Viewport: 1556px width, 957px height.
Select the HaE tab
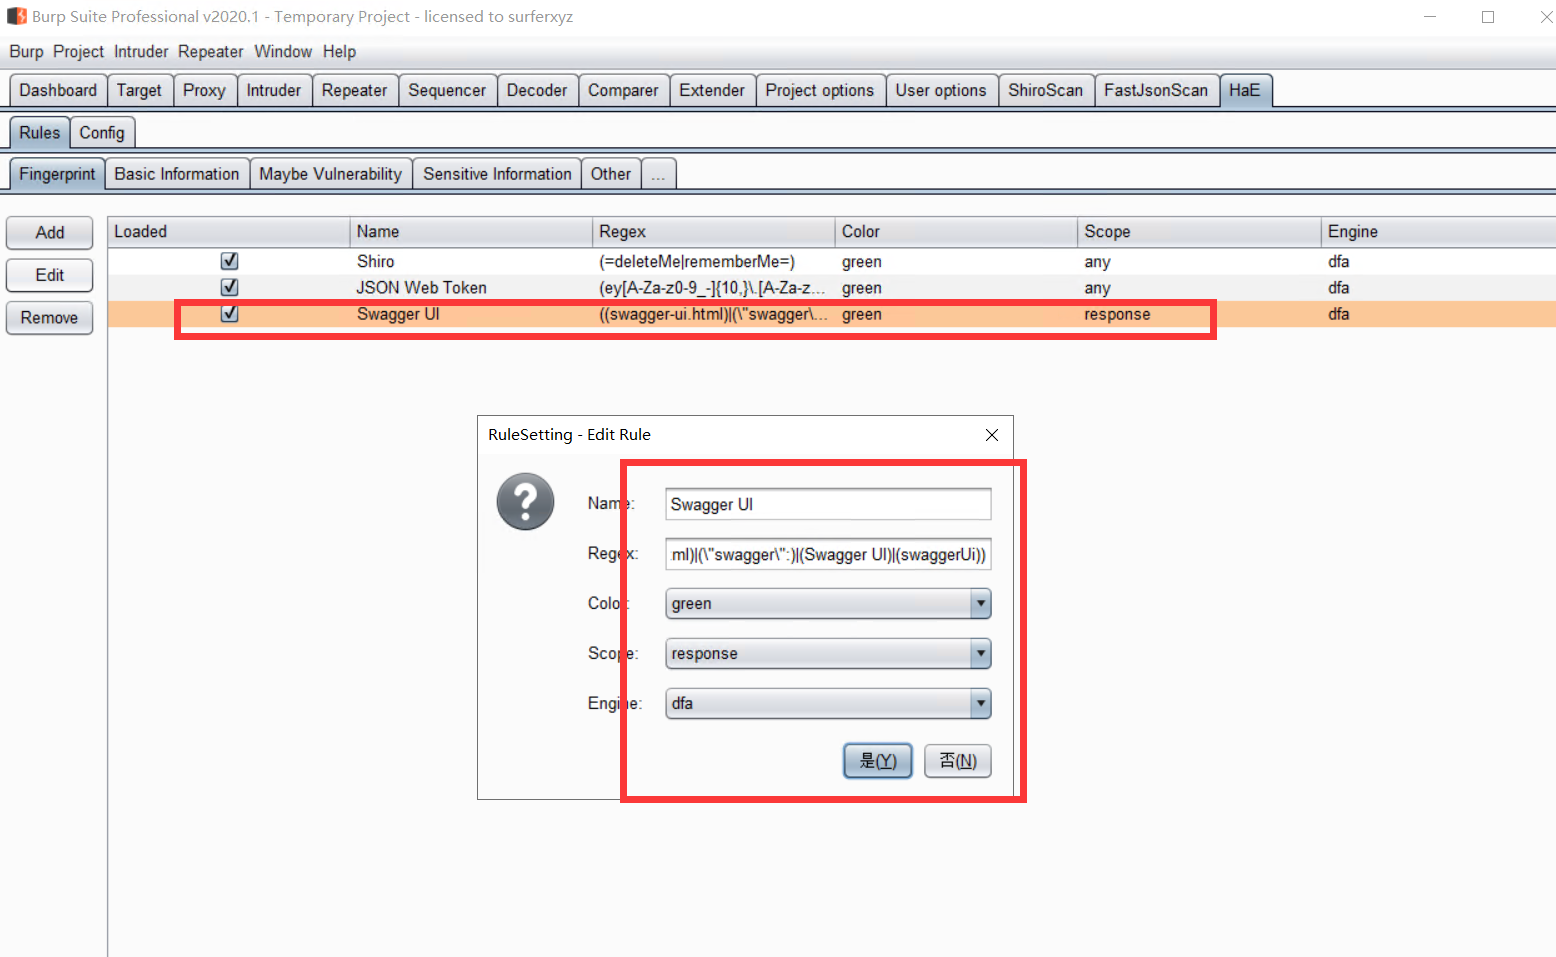click(x=1245, y=90)
